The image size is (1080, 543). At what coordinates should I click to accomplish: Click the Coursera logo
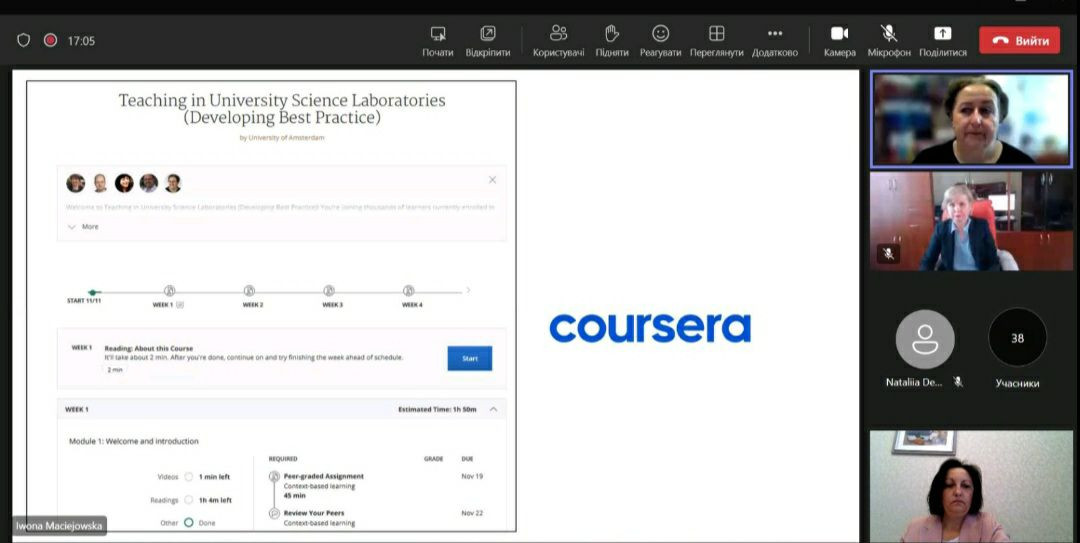coord(650,328)
